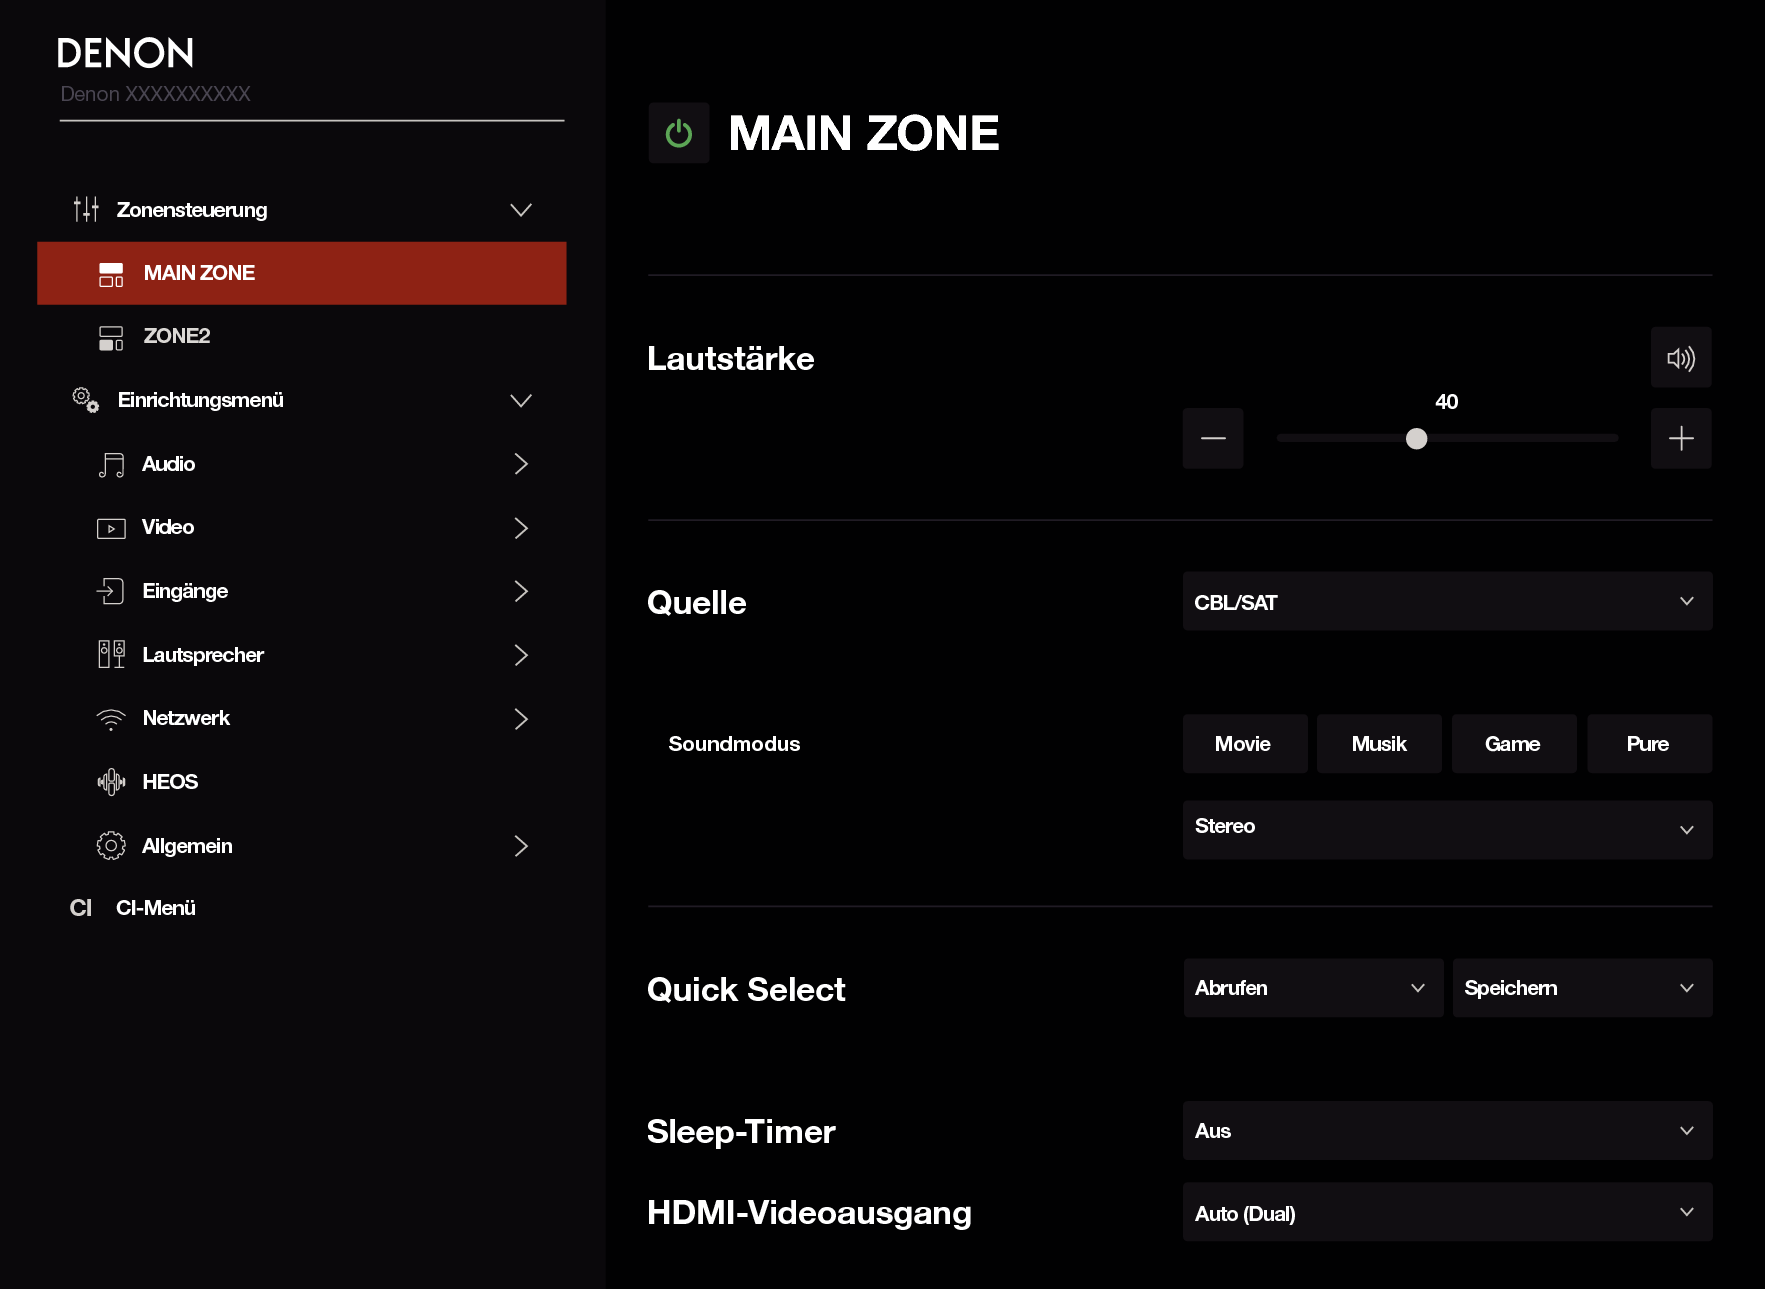Decrease volume with the minus button
The image size is (1765, 1289).
click(x=1212, y=438)
